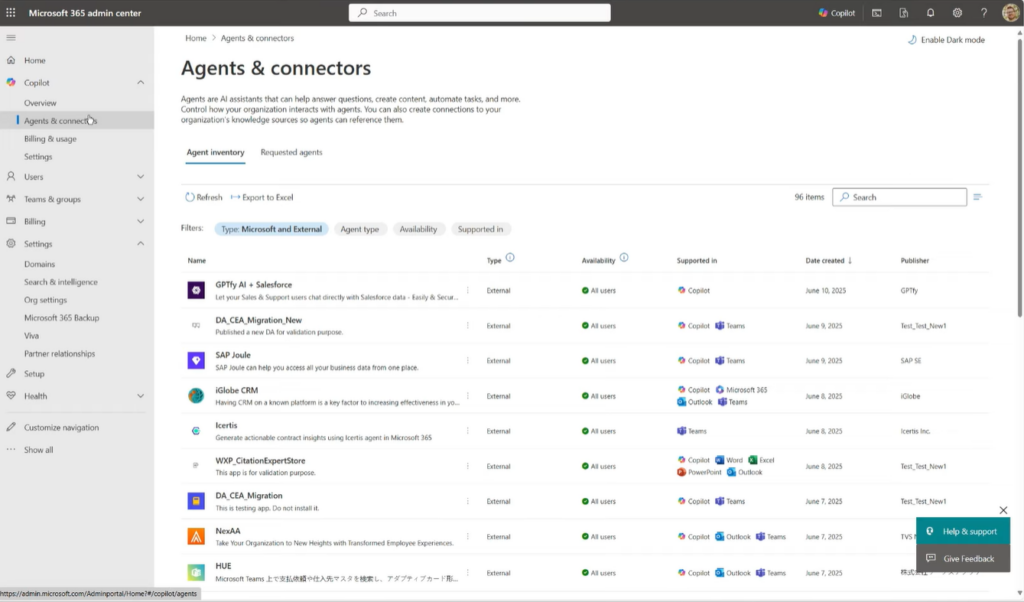This screenshot has height=602, width=1024.
Task: Enable Dark mode
Action: (x=946, y=40)
